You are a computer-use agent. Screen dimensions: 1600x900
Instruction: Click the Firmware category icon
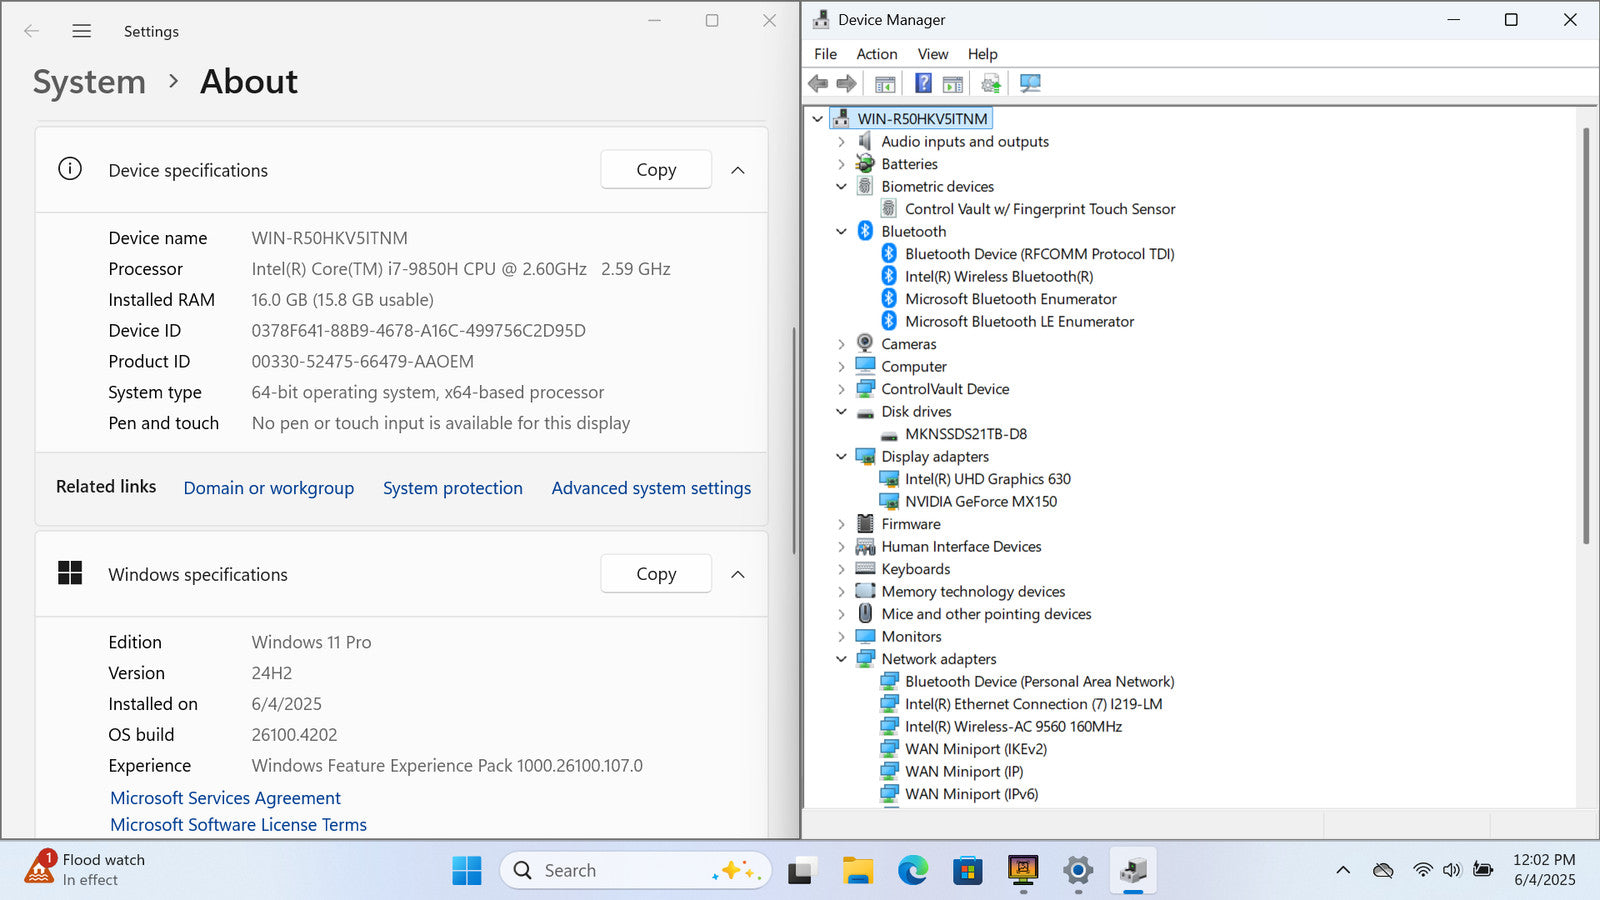coord(865,524)
